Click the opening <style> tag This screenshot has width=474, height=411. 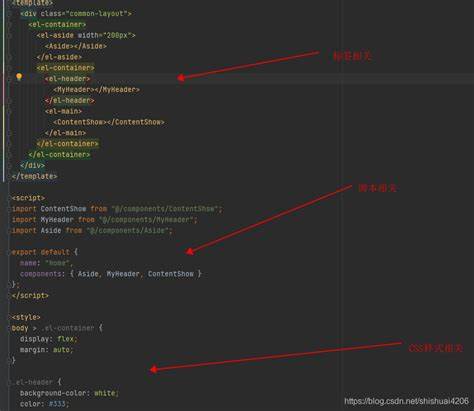click(26, 317)
